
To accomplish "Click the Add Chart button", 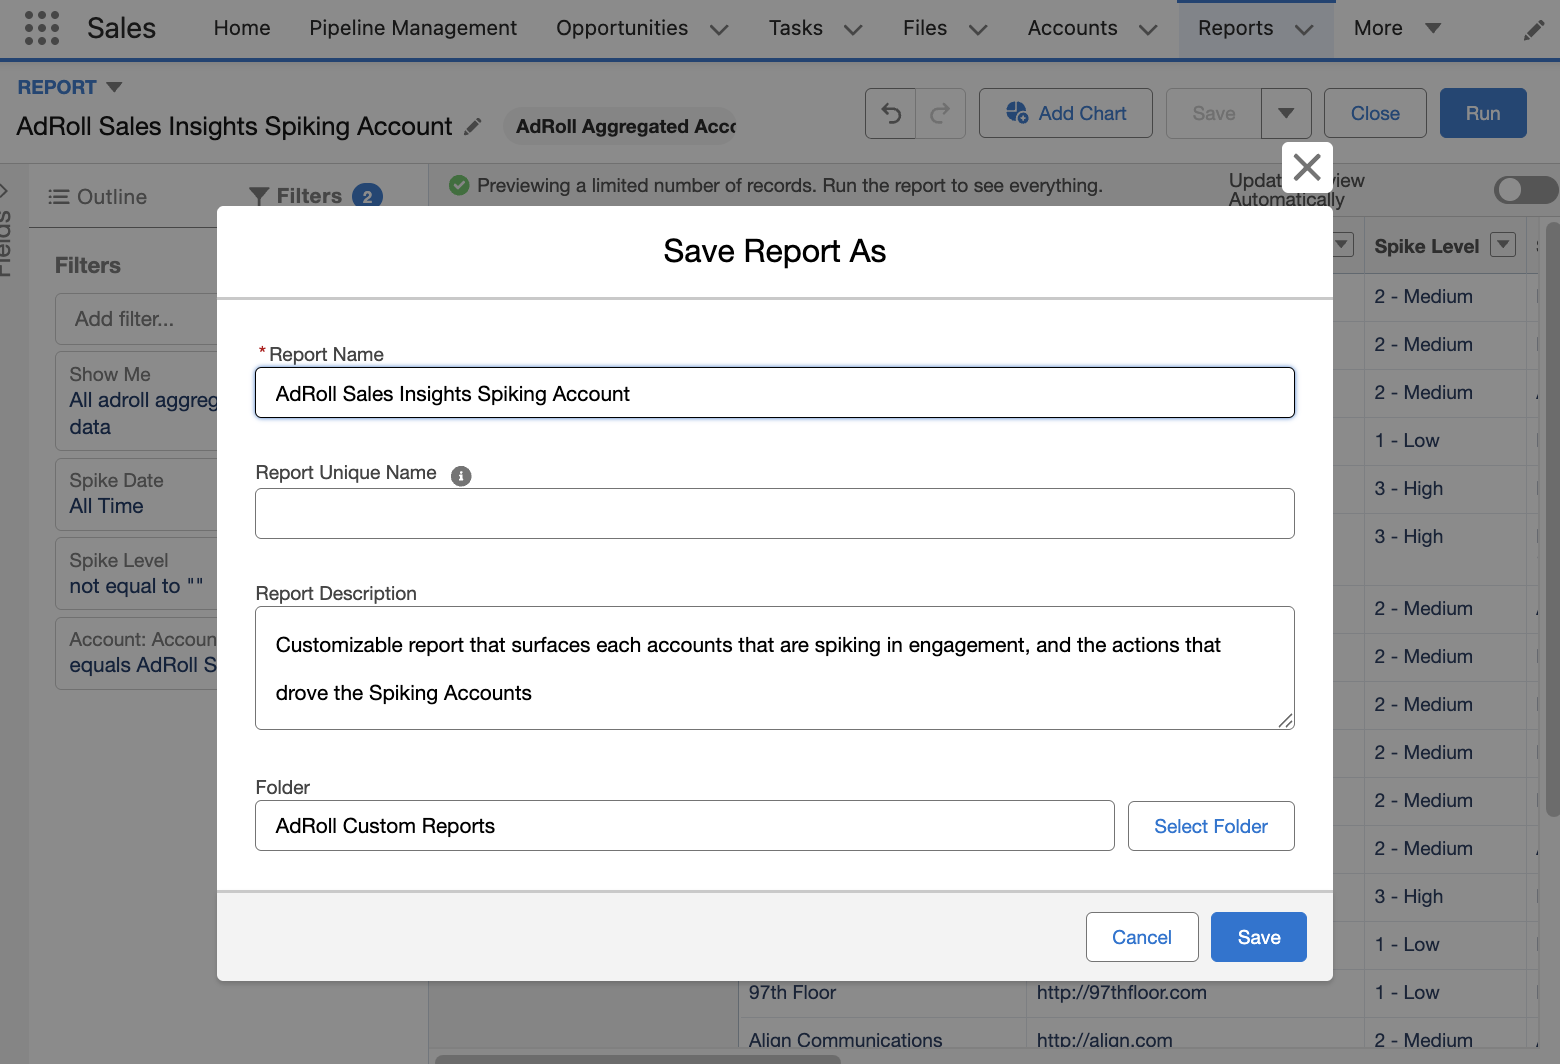I will (x=1065, y=114).
